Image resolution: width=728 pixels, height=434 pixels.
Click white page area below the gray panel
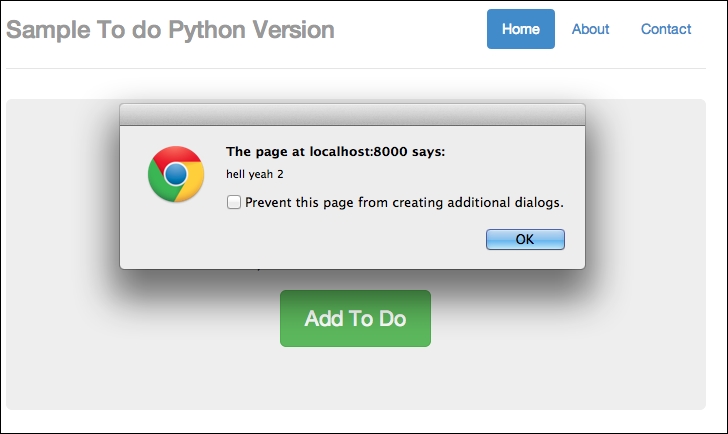pos(364,421)
